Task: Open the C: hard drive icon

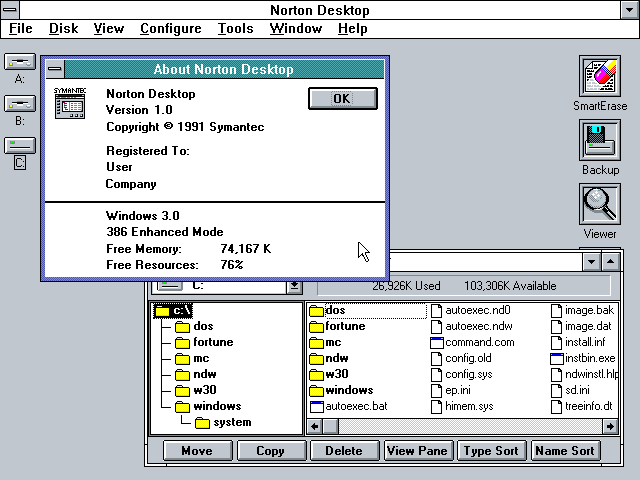Action: (x=20, y=146)
